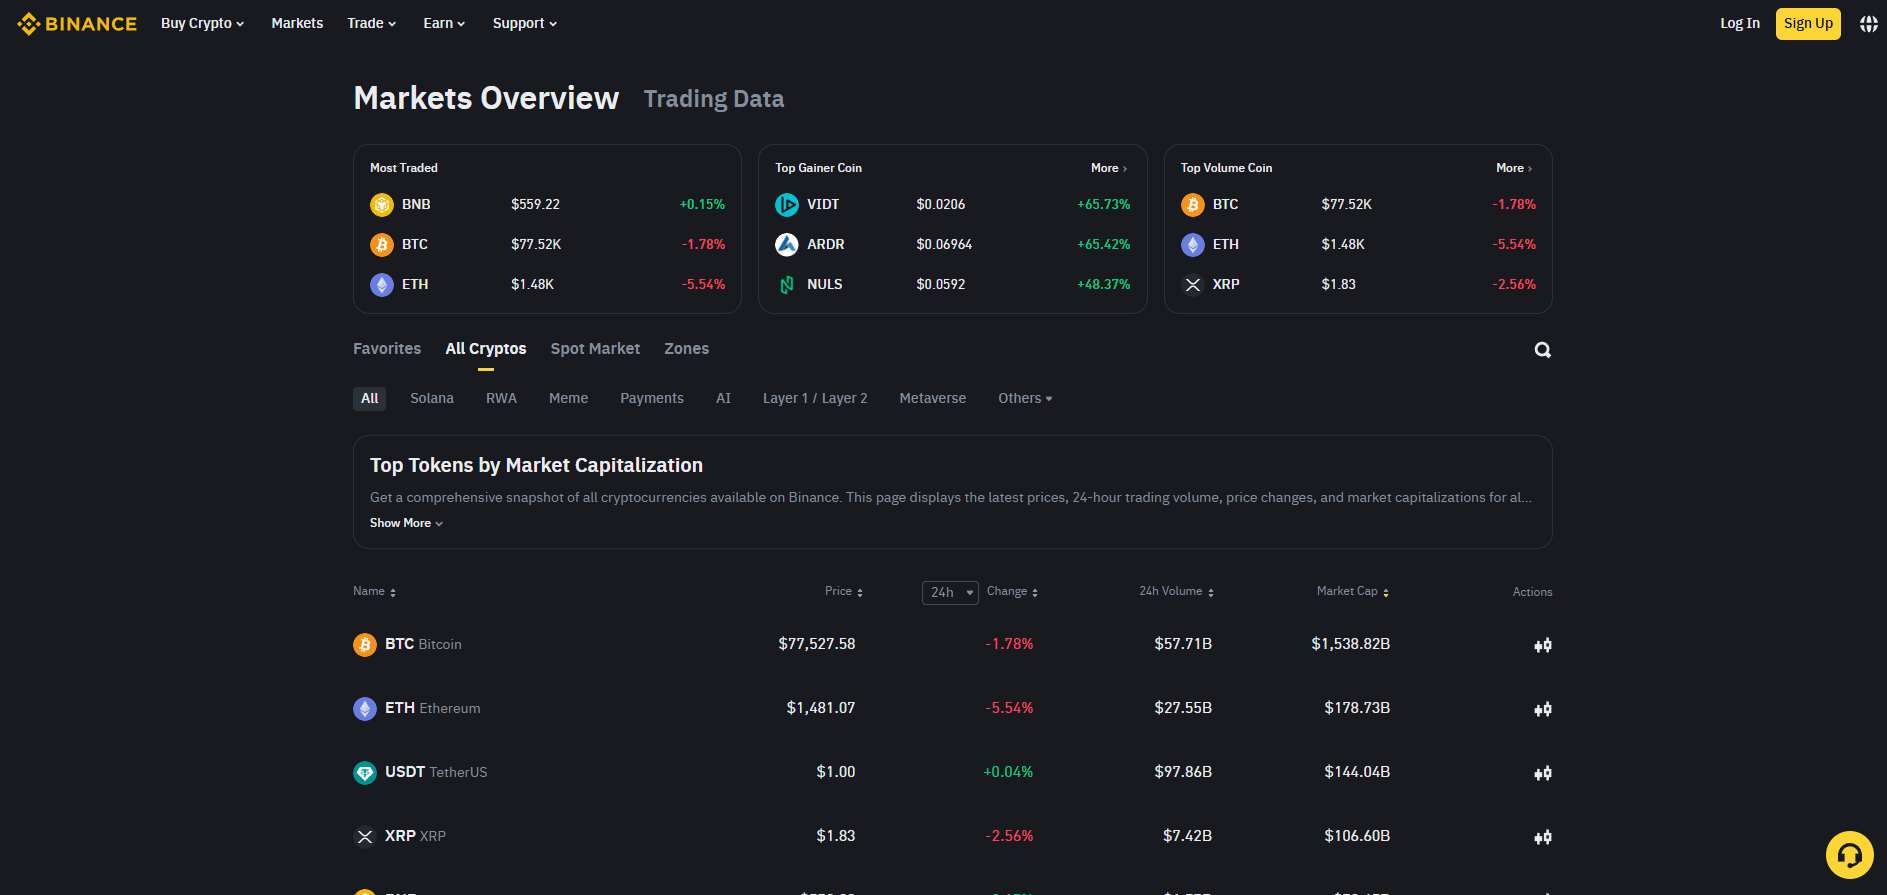Image resolution: width=1887 pixels, height=895 pixels.
Task: Click the BTC coin icon in Most Traded
Action: coord(382,245)
